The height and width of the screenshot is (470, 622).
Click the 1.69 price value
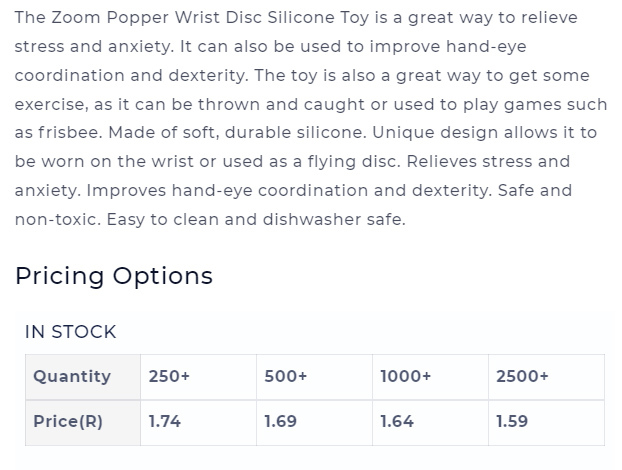280,422
